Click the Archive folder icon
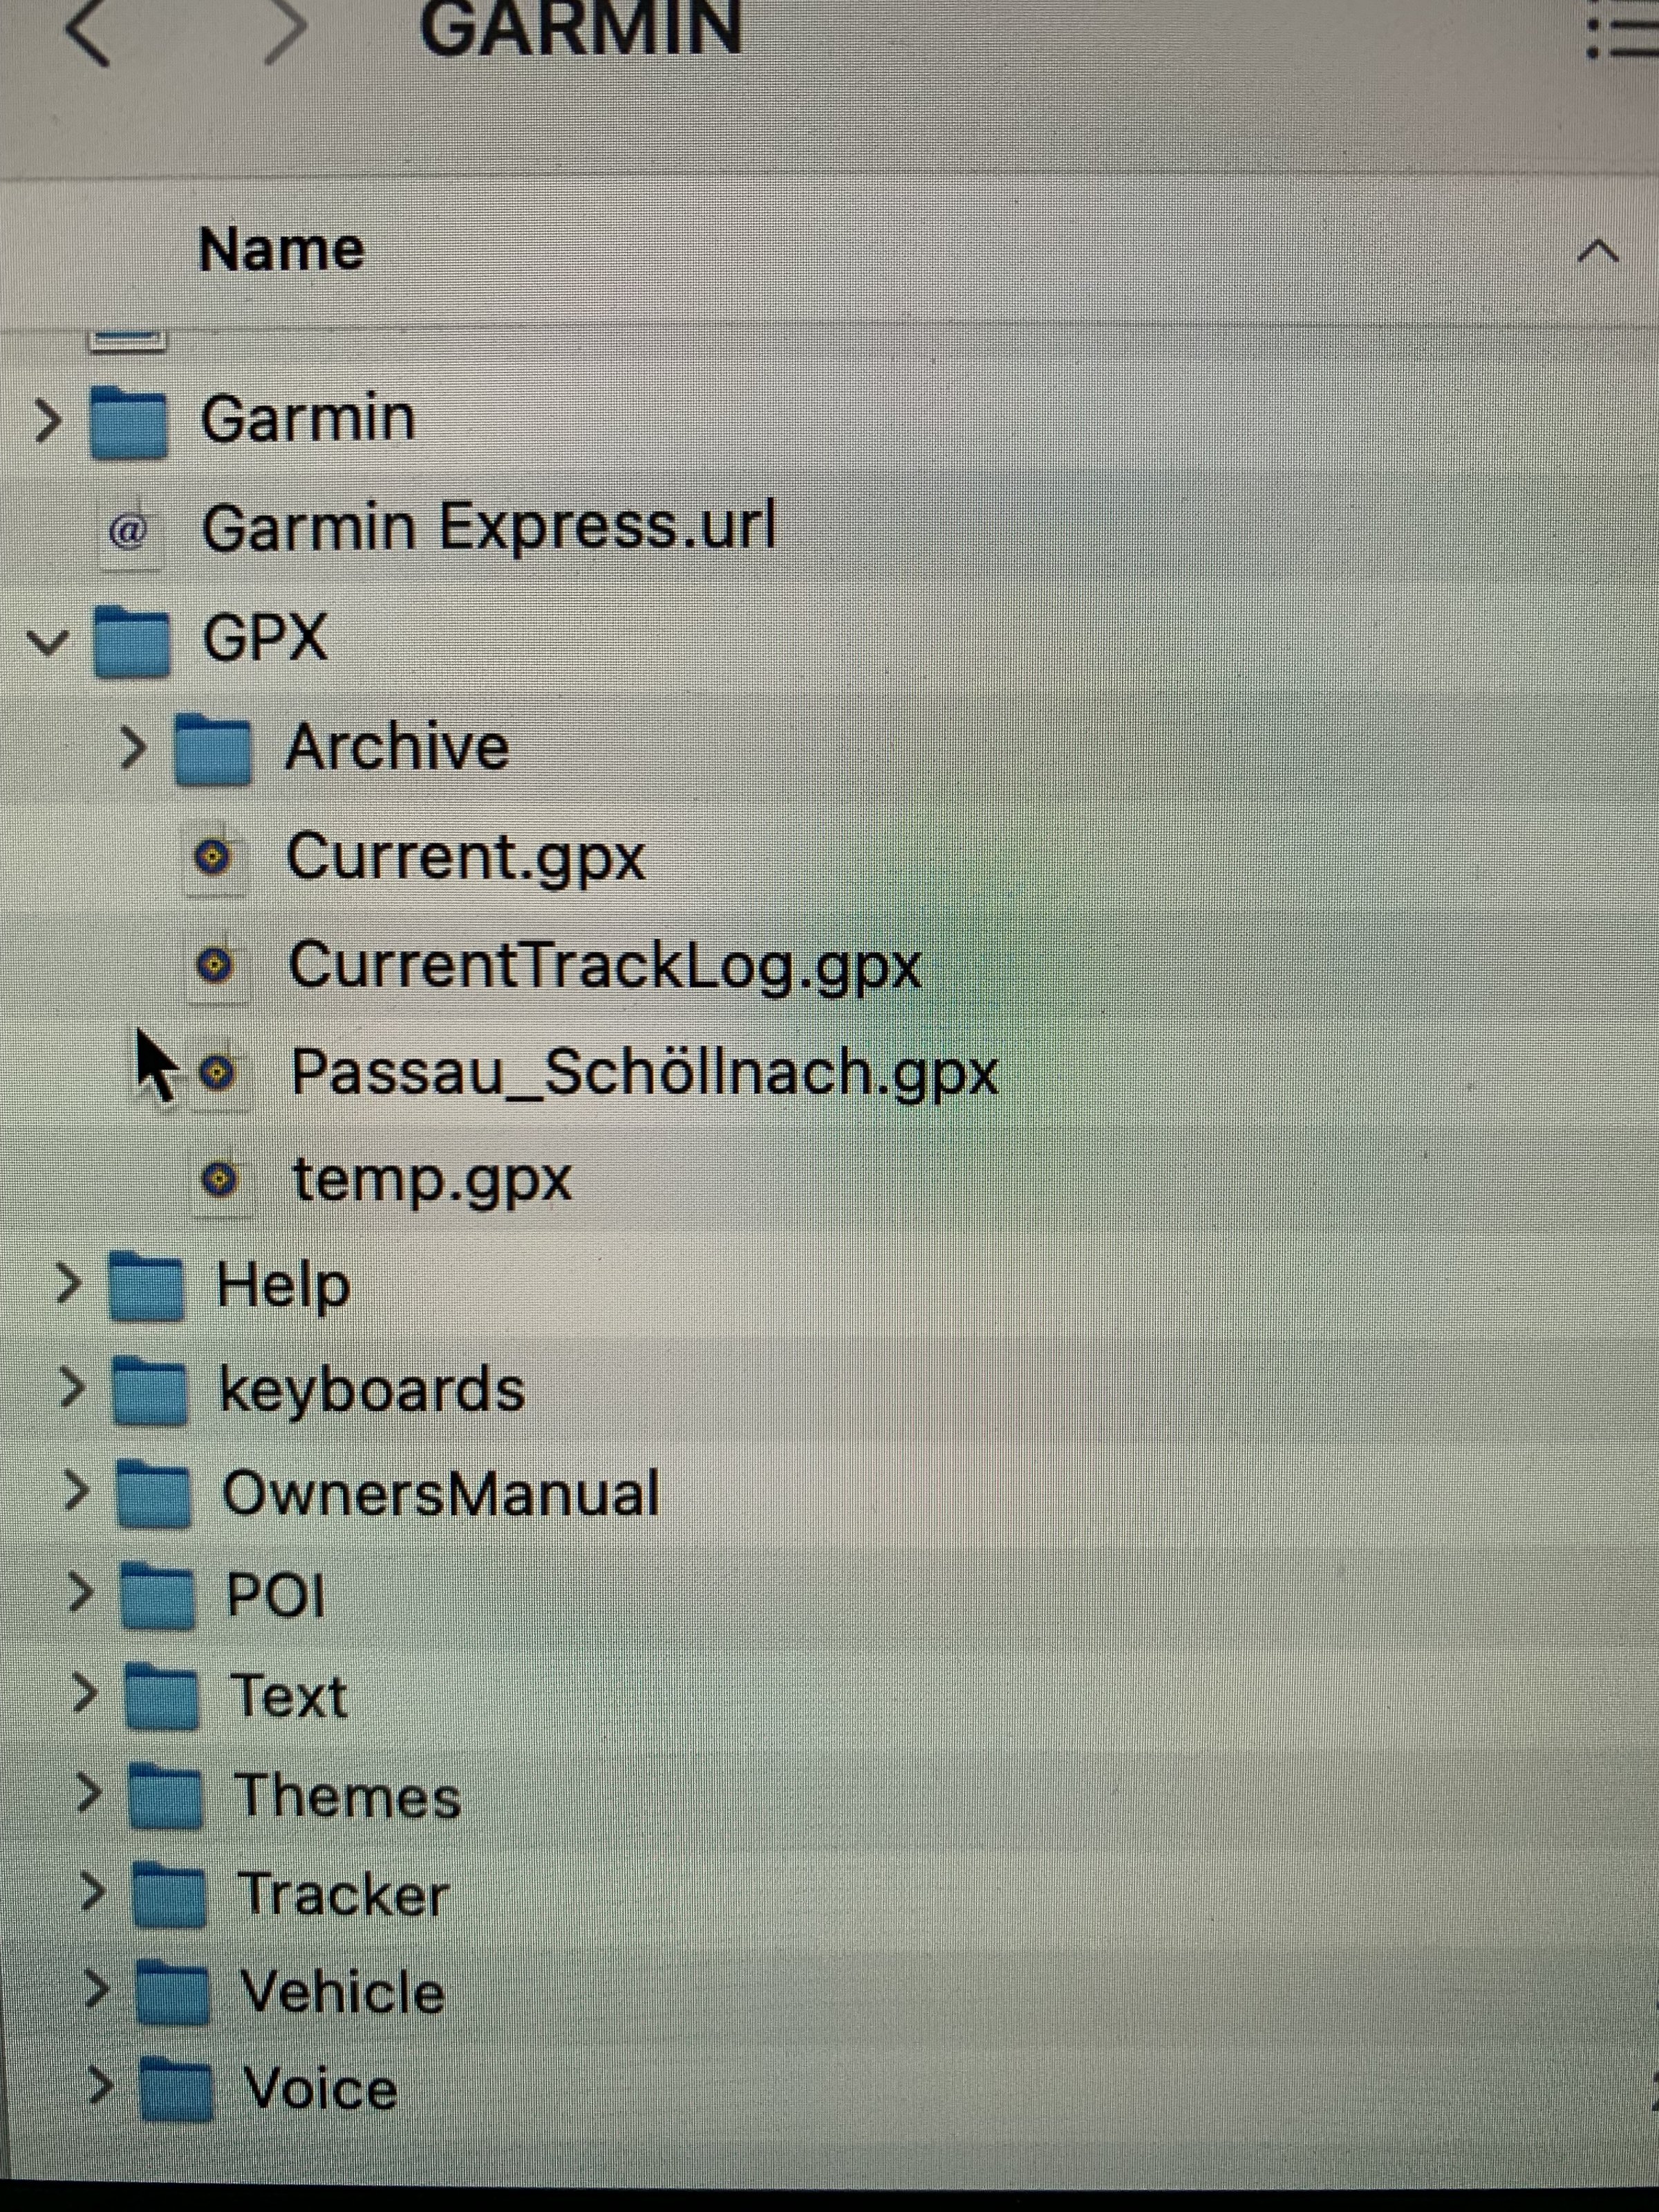This screenshot has width=1659, height=2212. point(212,749)
